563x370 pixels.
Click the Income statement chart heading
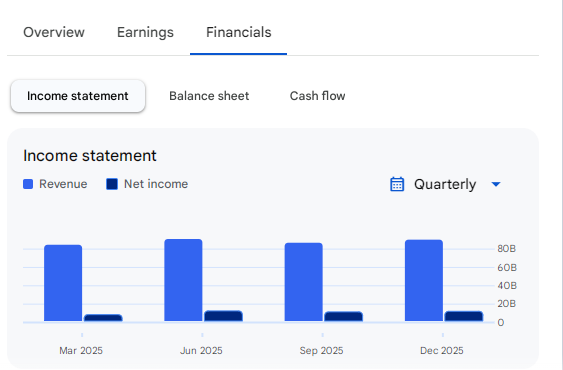90,156
